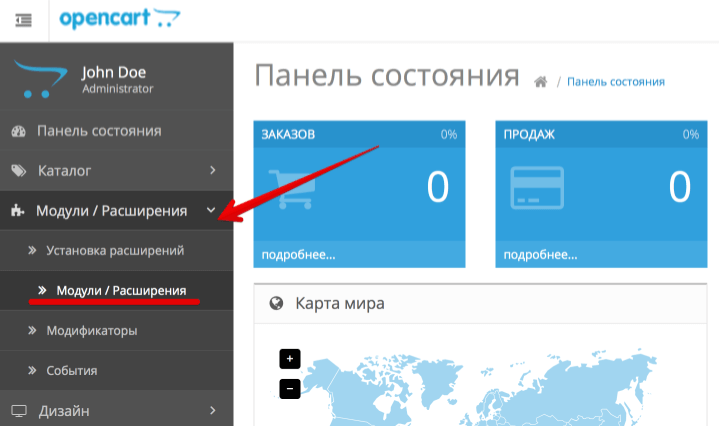719x426 pixels.
Task: Open the События submenu item
Action: (x=116, y=371)
